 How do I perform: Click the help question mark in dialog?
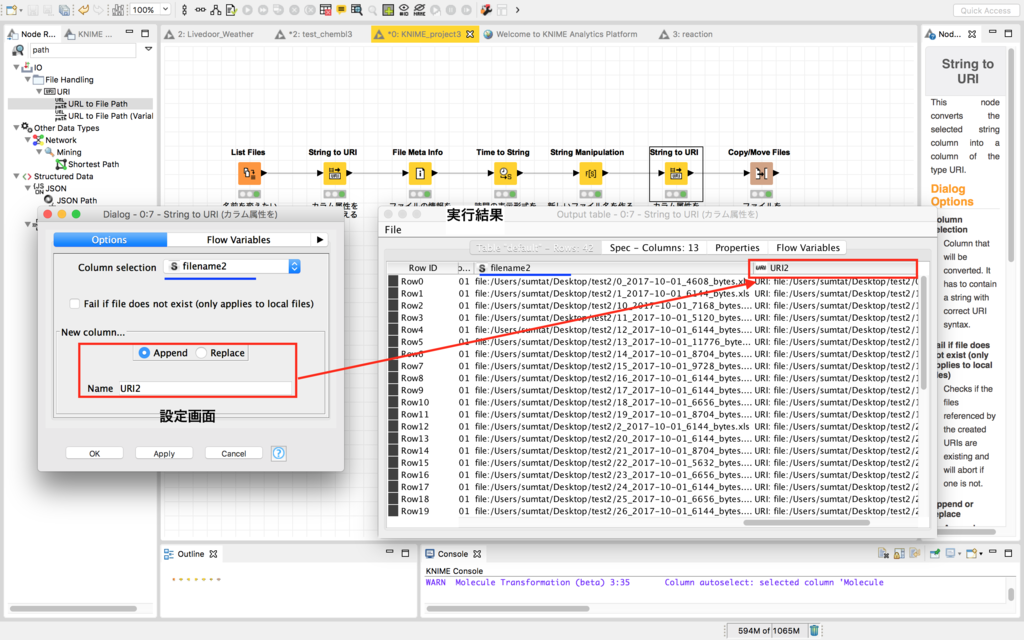pyautogui.click(x=279, y=453)
